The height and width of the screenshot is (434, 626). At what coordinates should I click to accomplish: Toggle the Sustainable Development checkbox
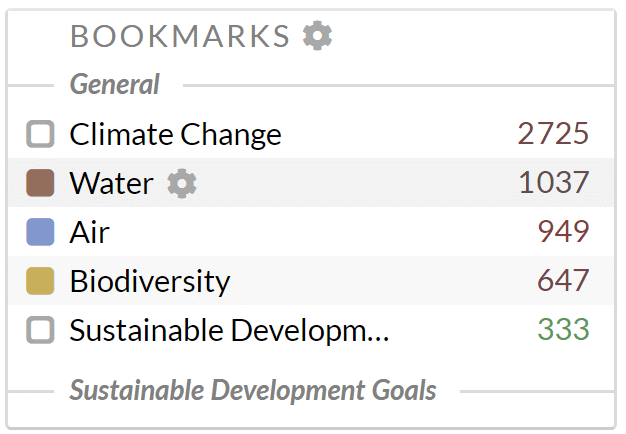point(40,330)
